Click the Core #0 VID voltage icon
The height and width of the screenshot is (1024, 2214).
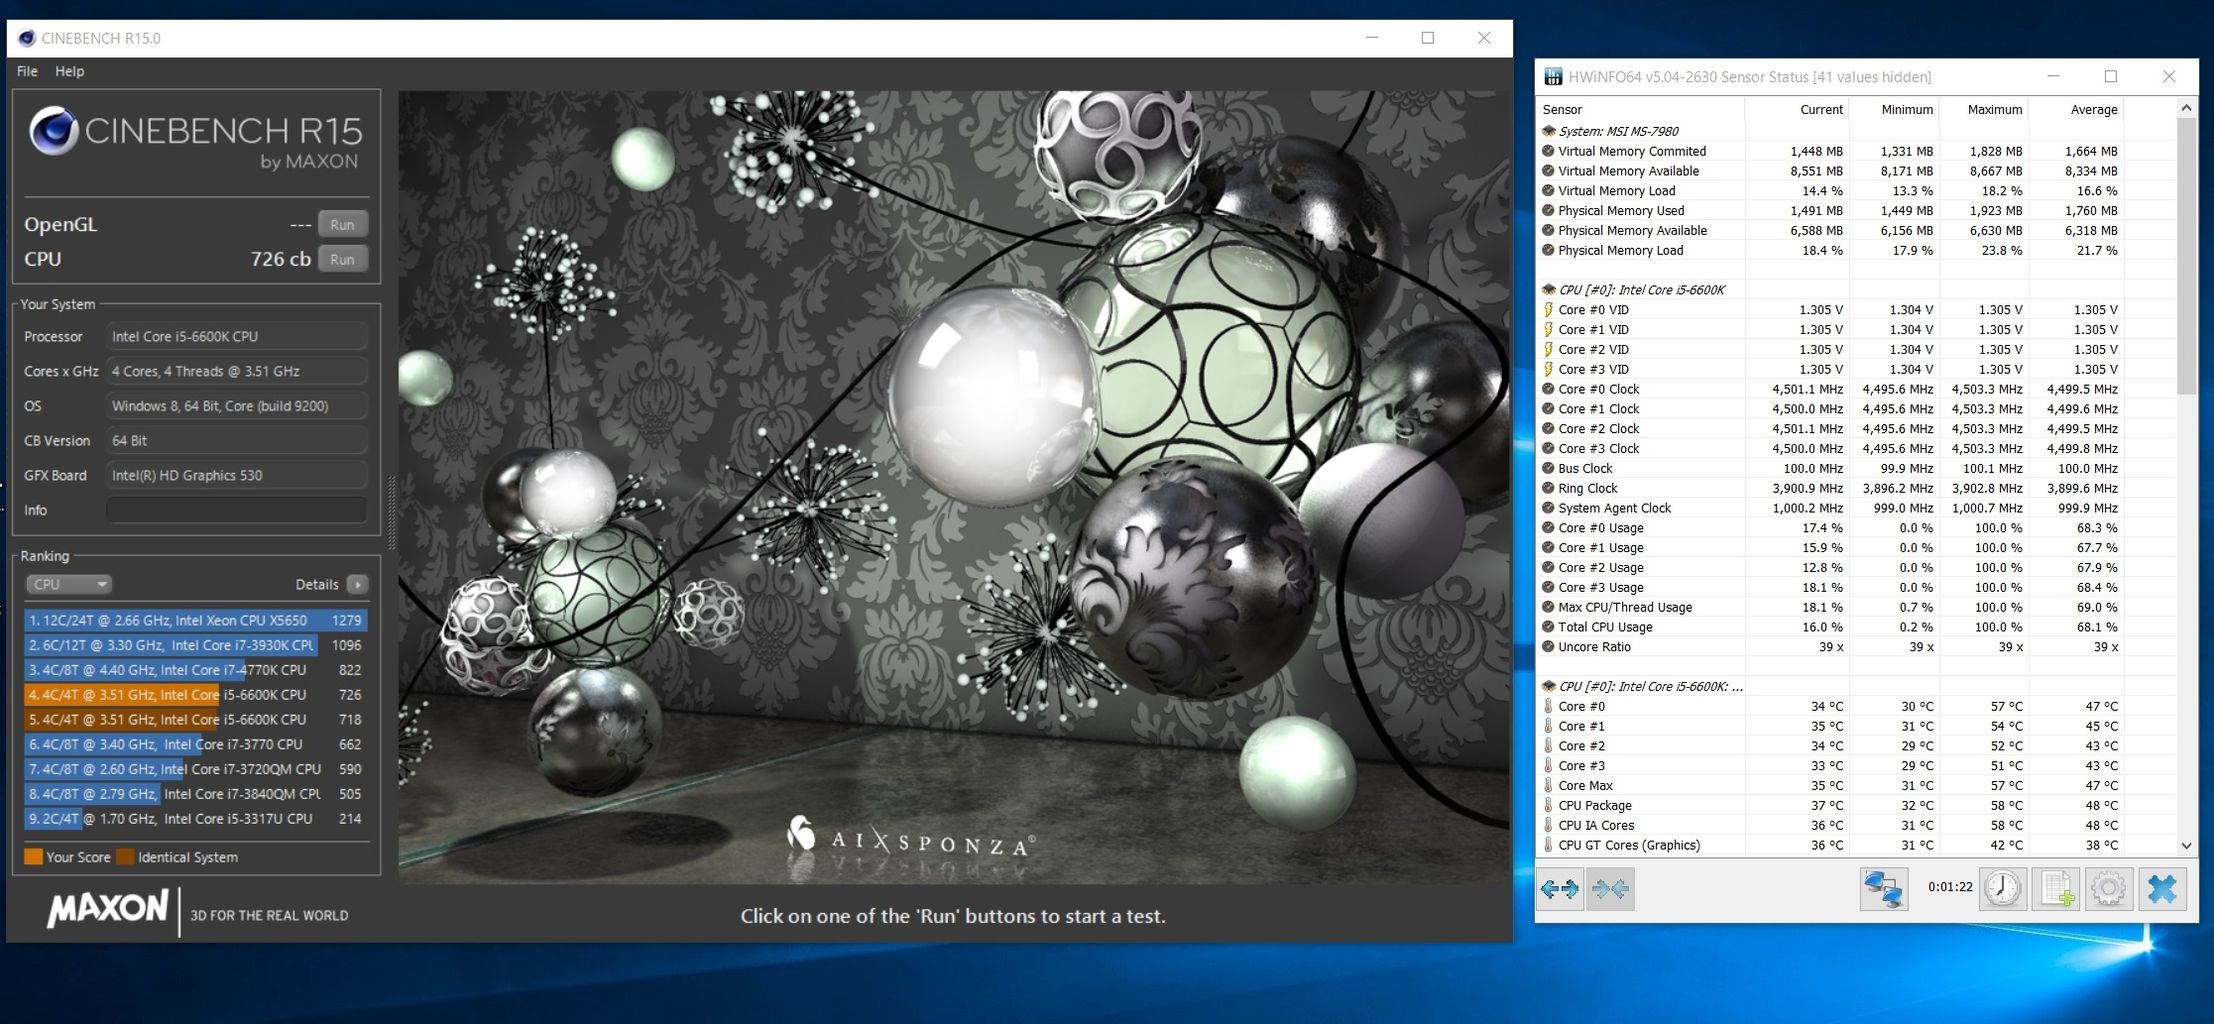click(x=1548, y=310)
